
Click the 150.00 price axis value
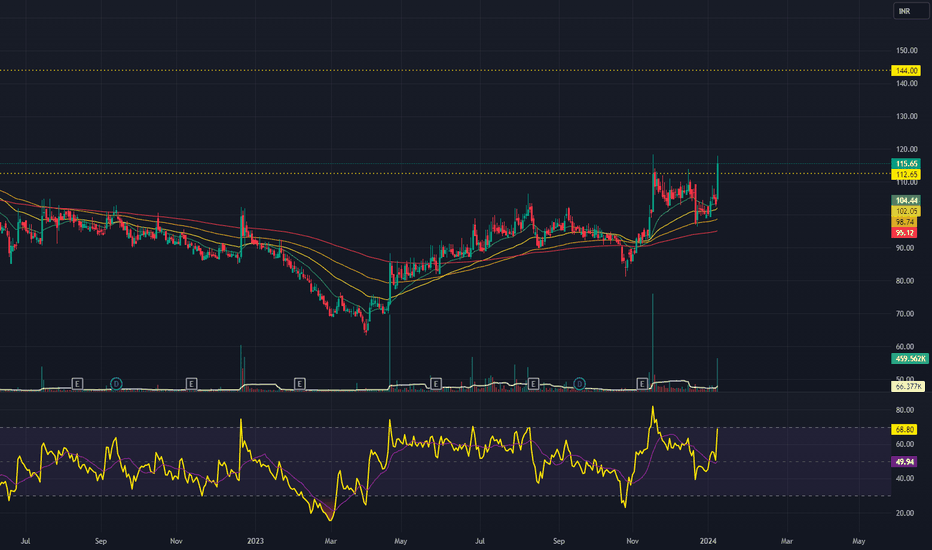(907, 51)
